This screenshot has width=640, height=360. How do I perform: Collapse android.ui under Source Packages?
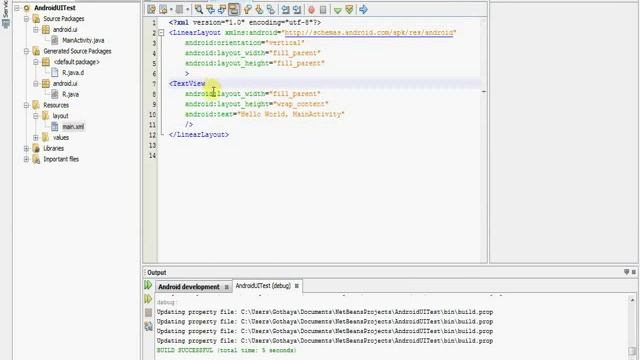point(36,29)
